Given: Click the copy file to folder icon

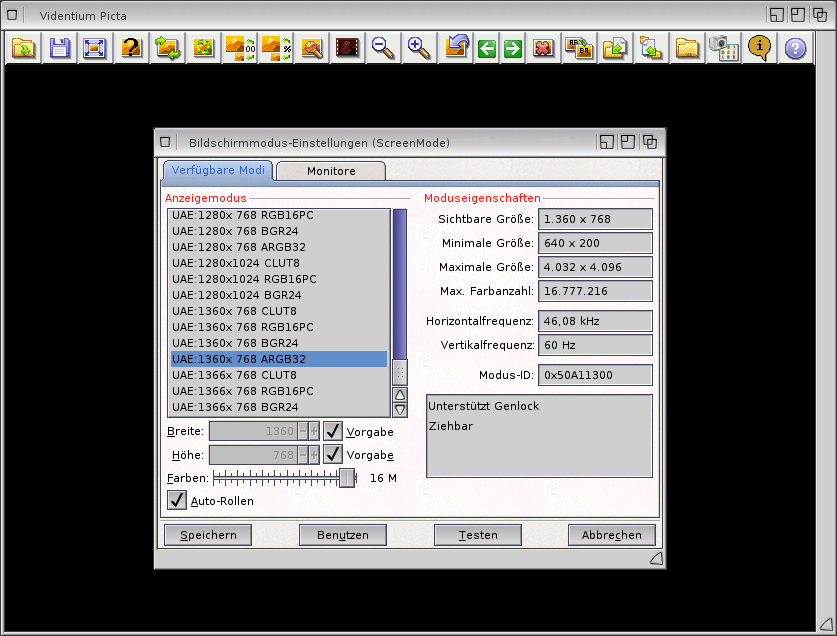Looking at the screenshot, I should coord(615,48).
